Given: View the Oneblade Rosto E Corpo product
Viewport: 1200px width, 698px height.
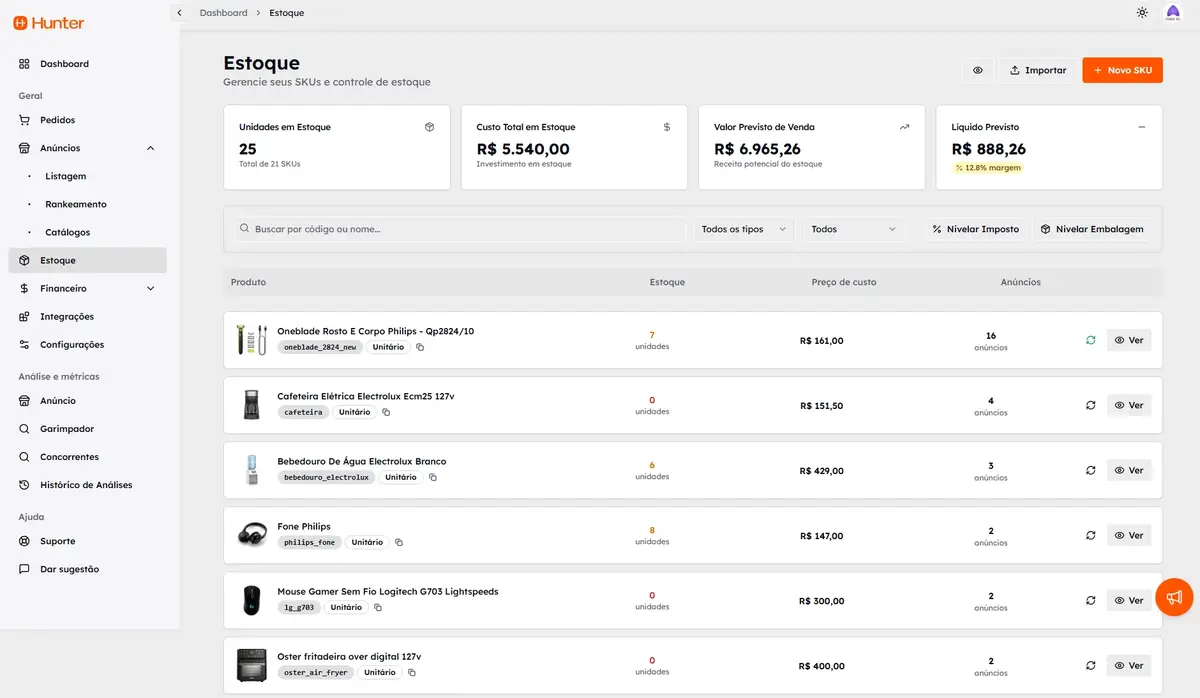Looking at the screenshot, I should click(x=1129, y=340).
